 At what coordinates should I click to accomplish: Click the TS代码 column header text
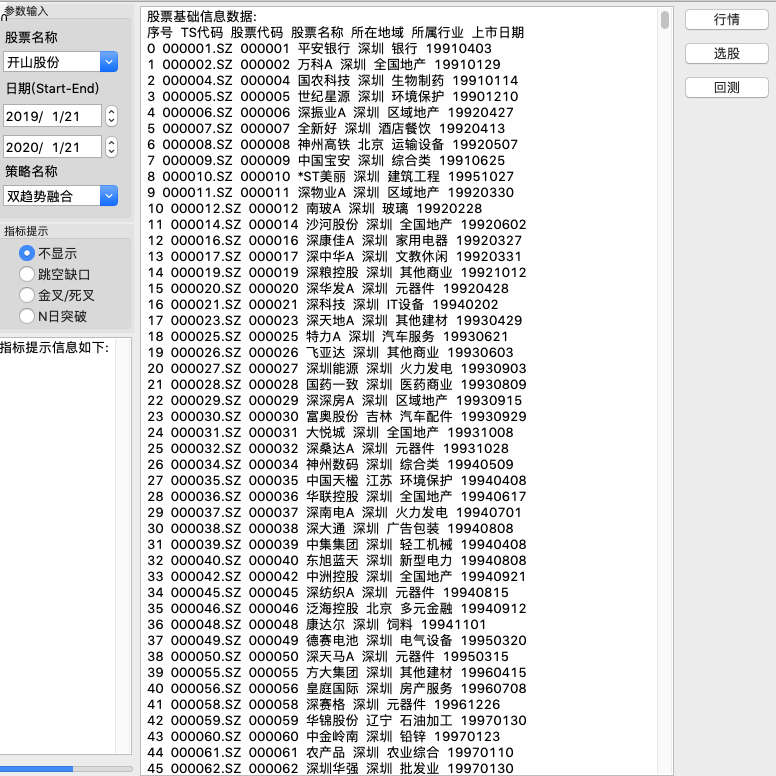tap(202, 33)
